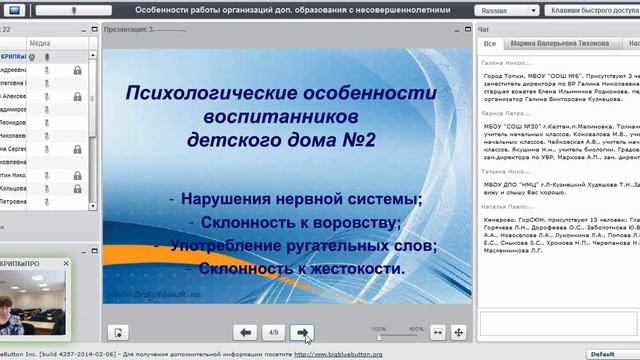Click the shortcut keys button in the top bar
Screen dimensions: 640x360
coord(592,10)
